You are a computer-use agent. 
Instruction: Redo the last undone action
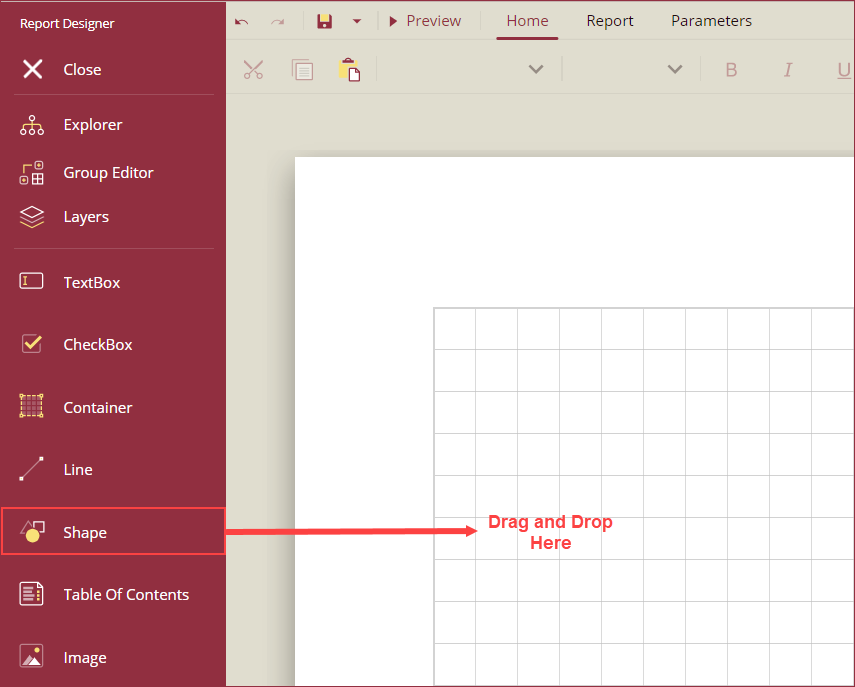(x=278, y=22)
